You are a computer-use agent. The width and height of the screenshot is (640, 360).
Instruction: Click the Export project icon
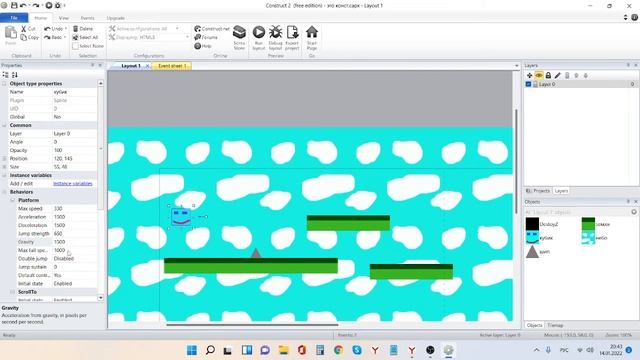[x=292, y=32]
